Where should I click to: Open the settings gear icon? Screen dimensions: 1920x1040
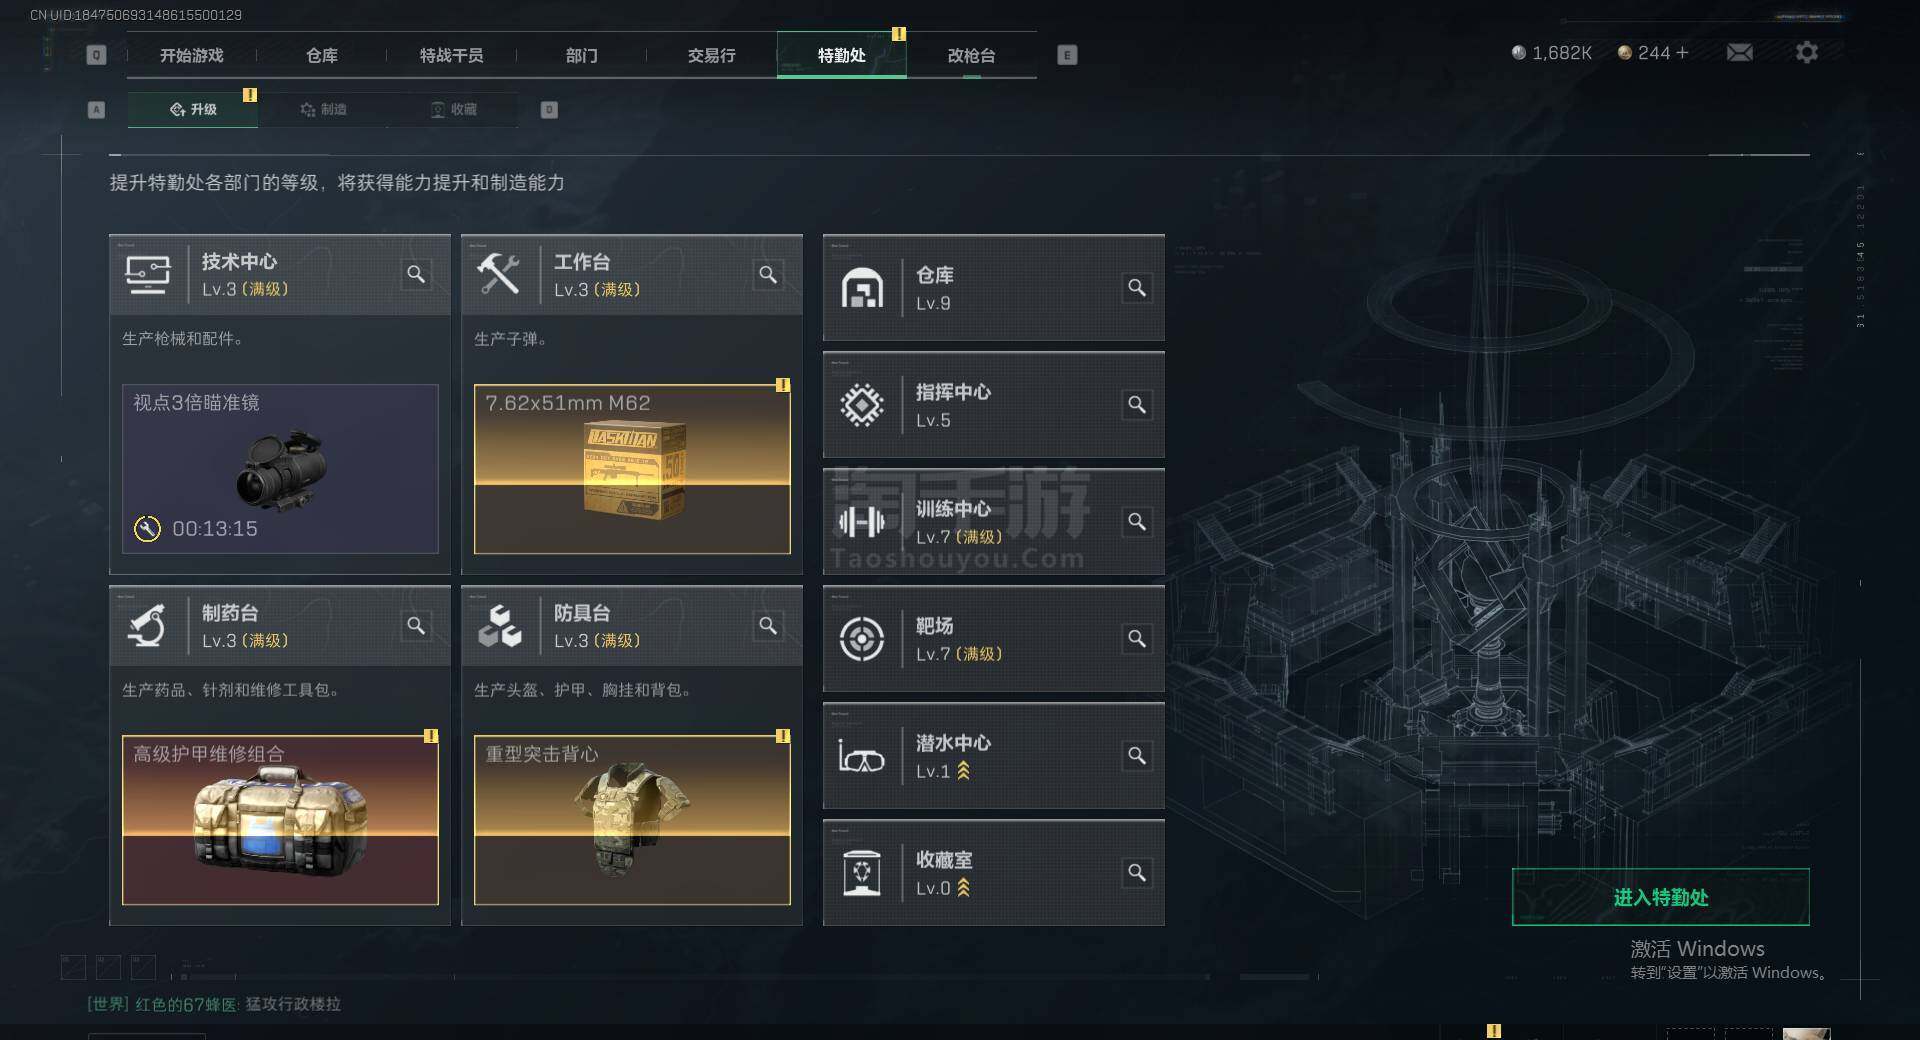click(x=1806, y=52)
